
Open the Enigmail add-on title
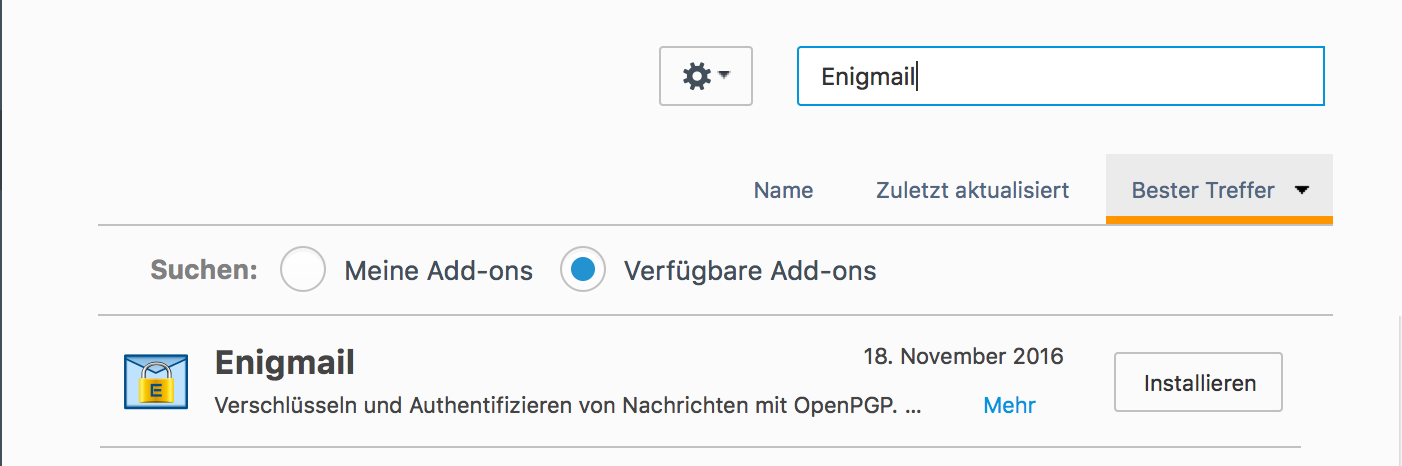[x=285, y=362]
